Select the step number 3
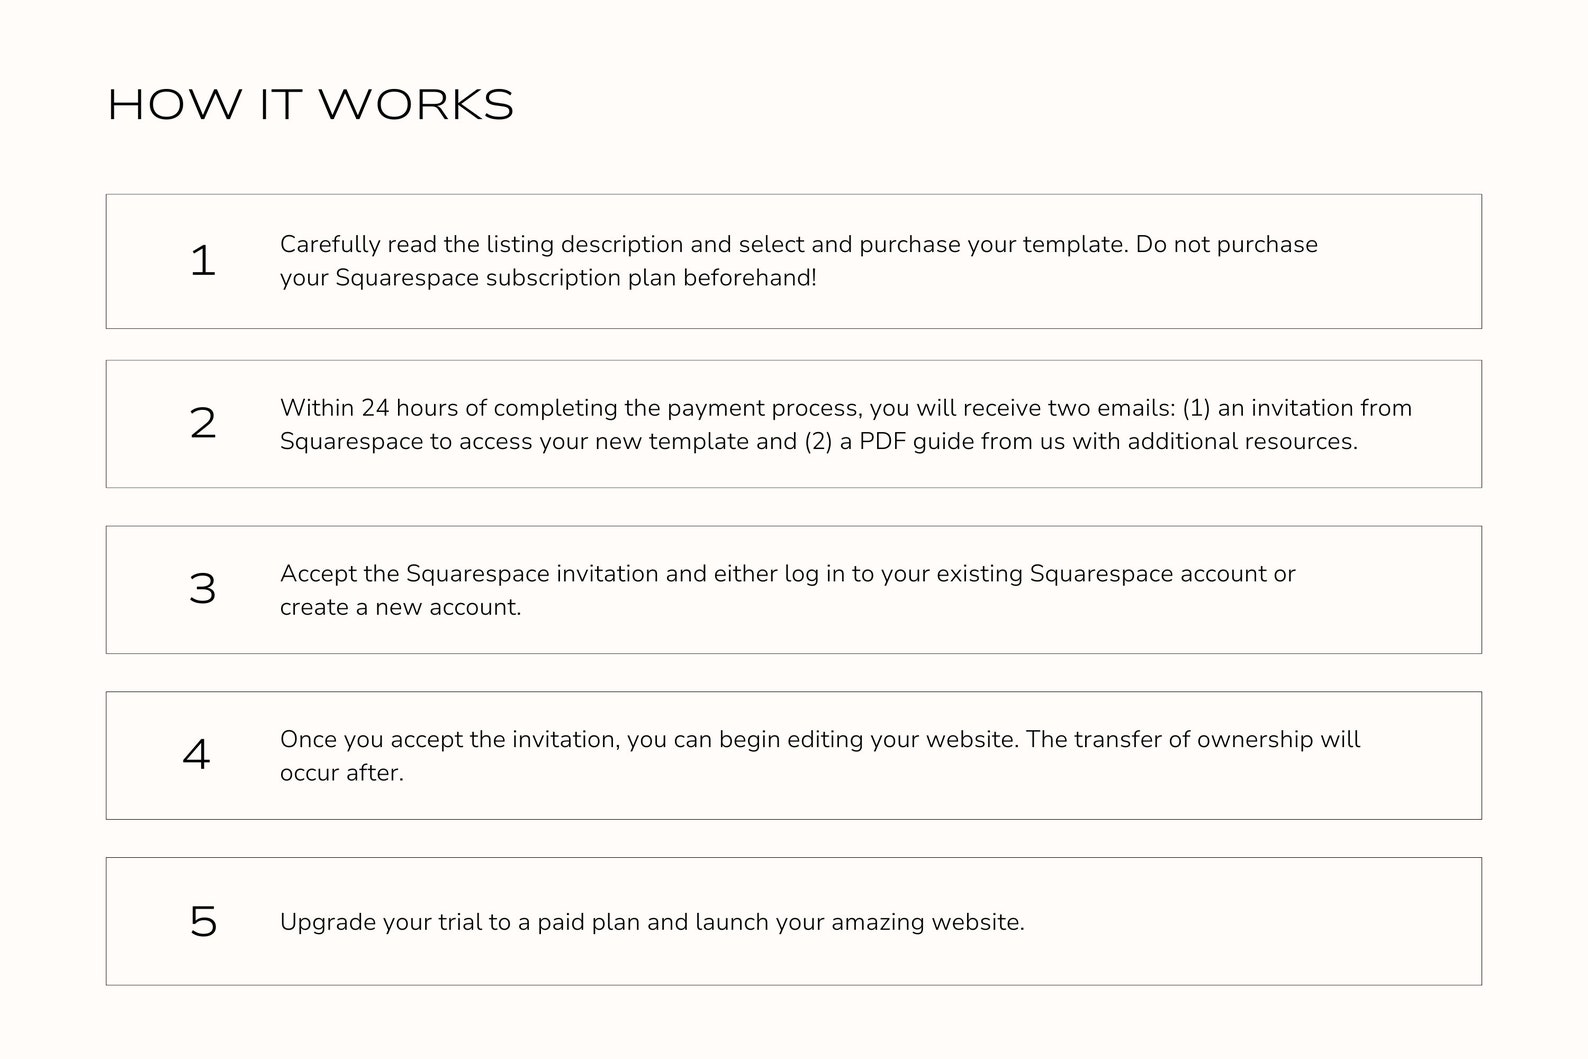The width and height of the screenshot is (1588, 1059). [x=202, y=589]
